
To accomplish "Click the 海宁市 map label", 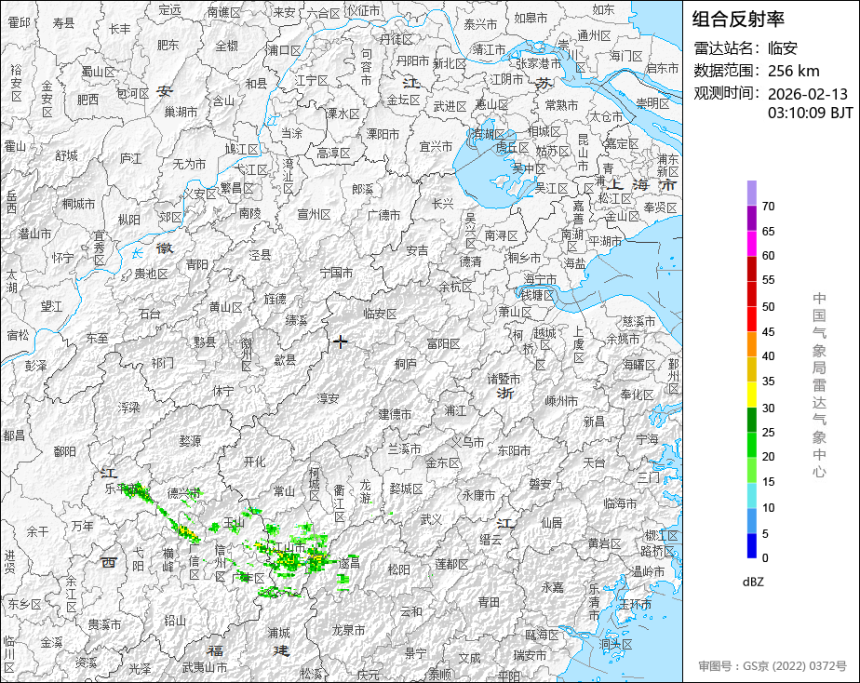I will click(540, 280).
